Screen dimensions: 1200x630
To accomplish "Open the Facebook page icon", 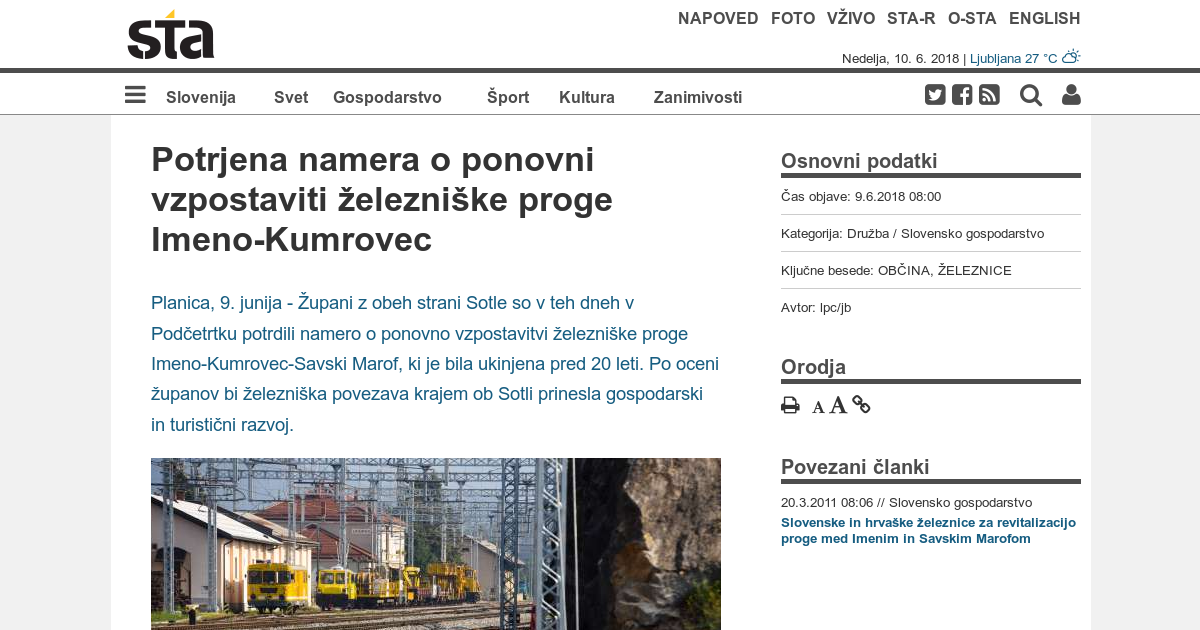I will point(962,96).
